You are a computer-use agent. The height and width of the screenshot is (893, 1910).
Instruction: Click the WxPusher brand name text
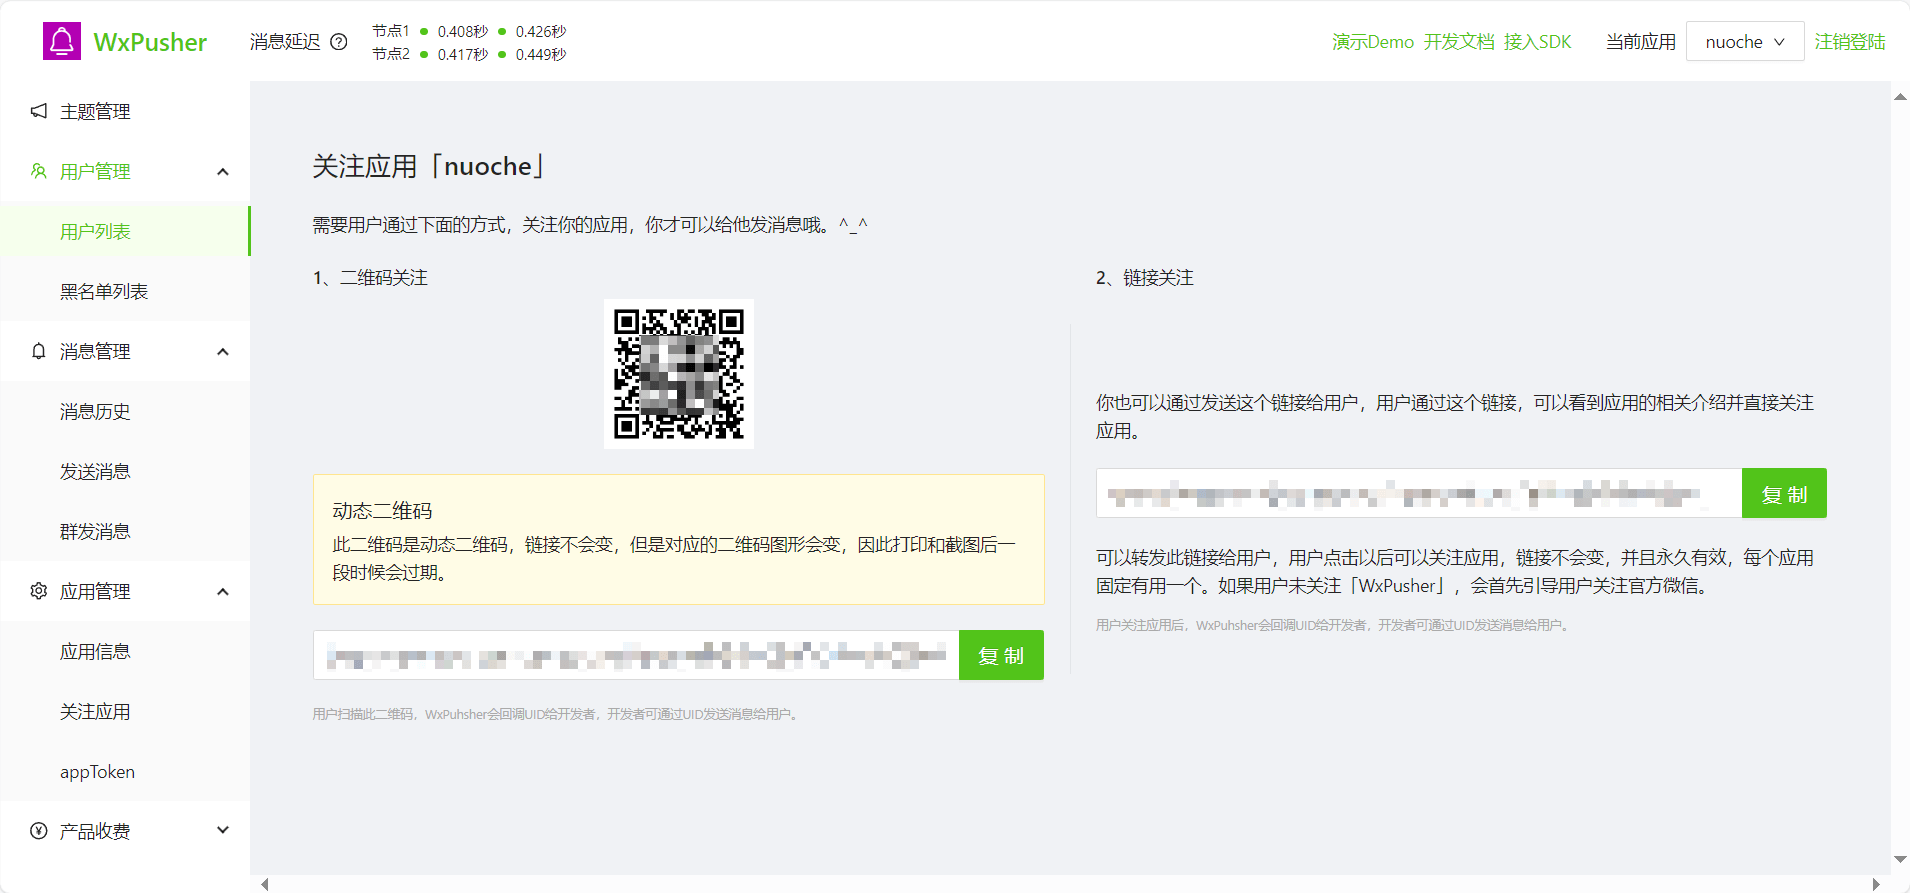tap(150, 42)
